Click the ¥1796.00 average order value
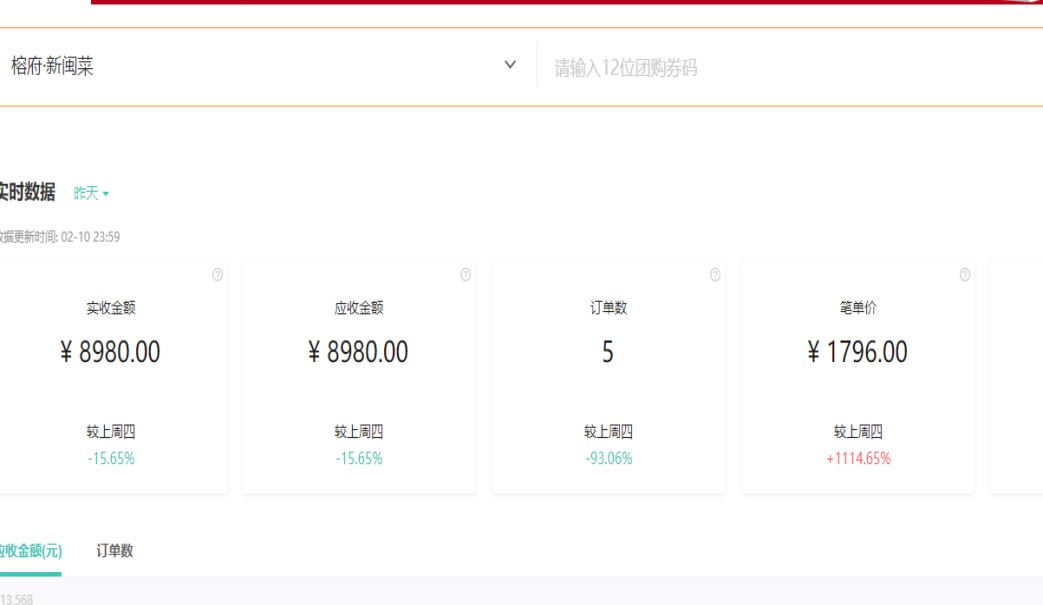Image resolution: width=1043 pixels, height=605 pixels. point(858,352)
